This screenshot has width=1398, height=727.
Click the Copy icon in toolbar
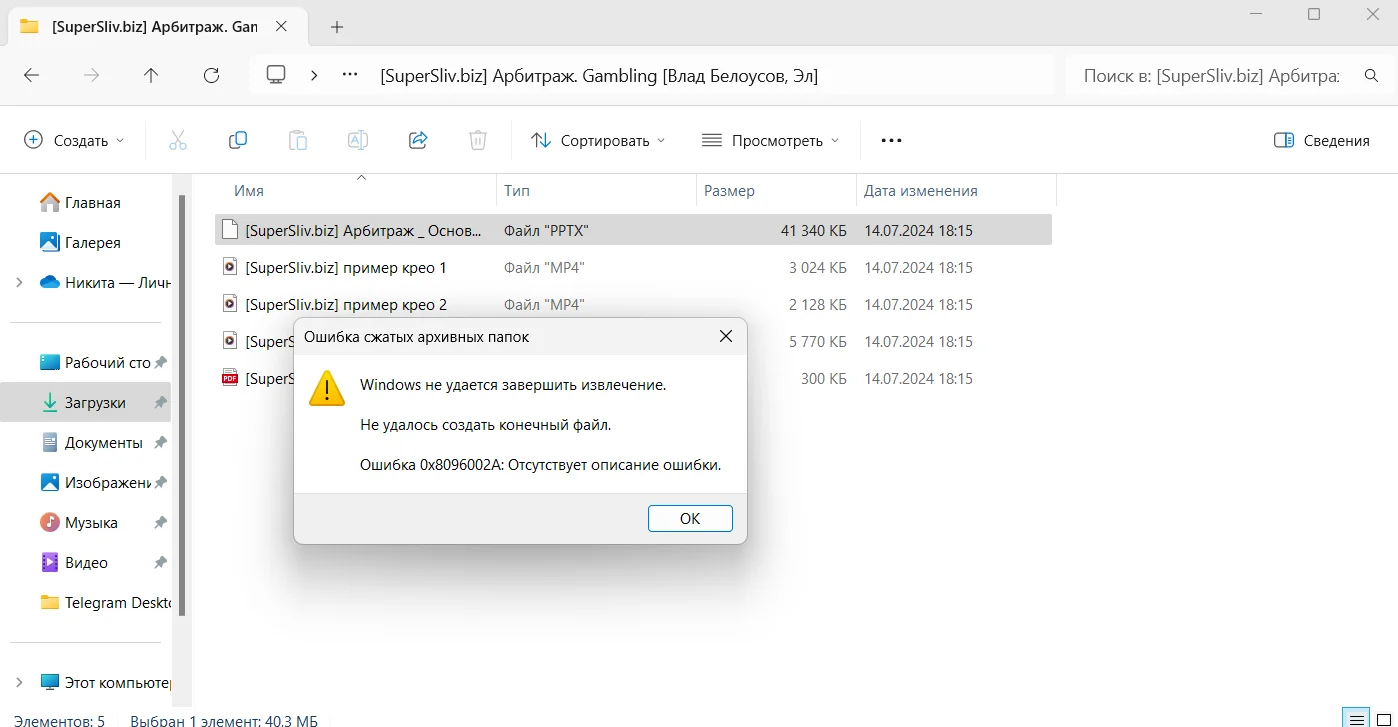238,141
